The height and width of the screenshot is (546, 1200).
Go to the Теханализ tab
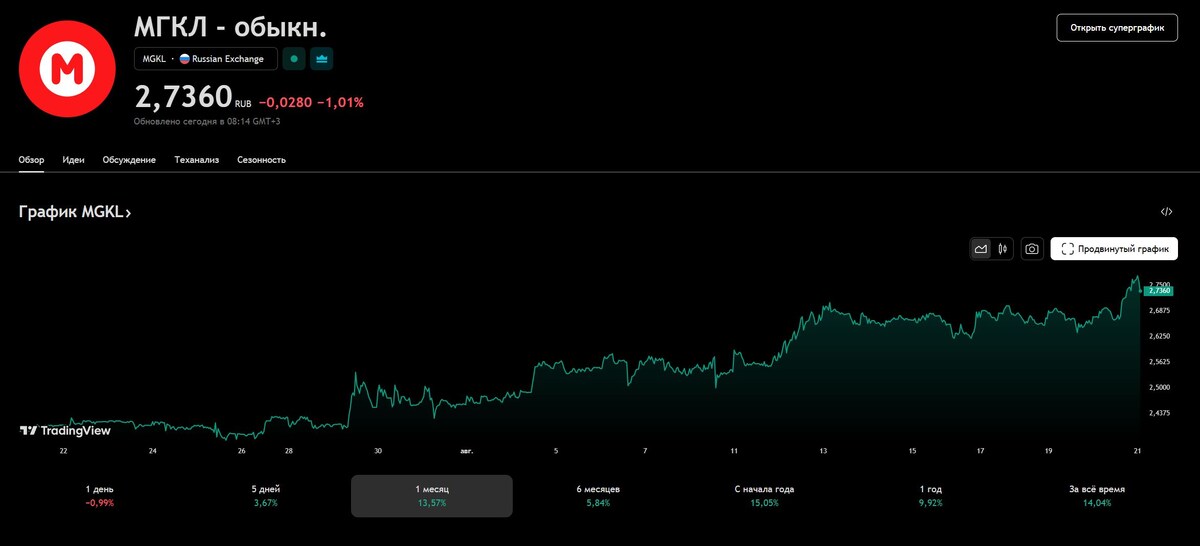click(196, 160)
